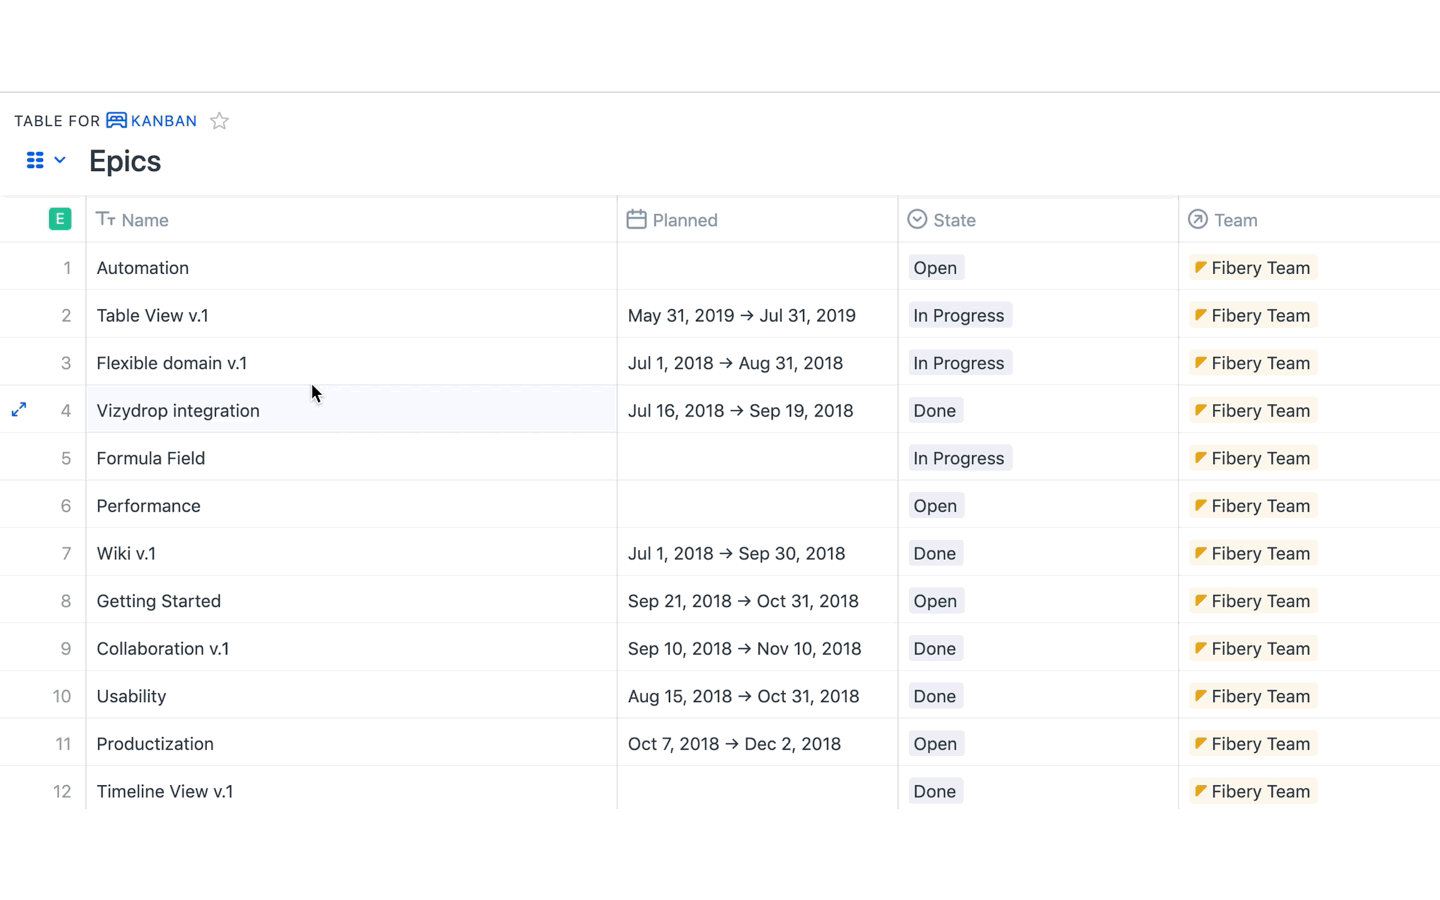Click the Done state pill for Wiki v.1
1440x900 pixels.
[934, 553]
